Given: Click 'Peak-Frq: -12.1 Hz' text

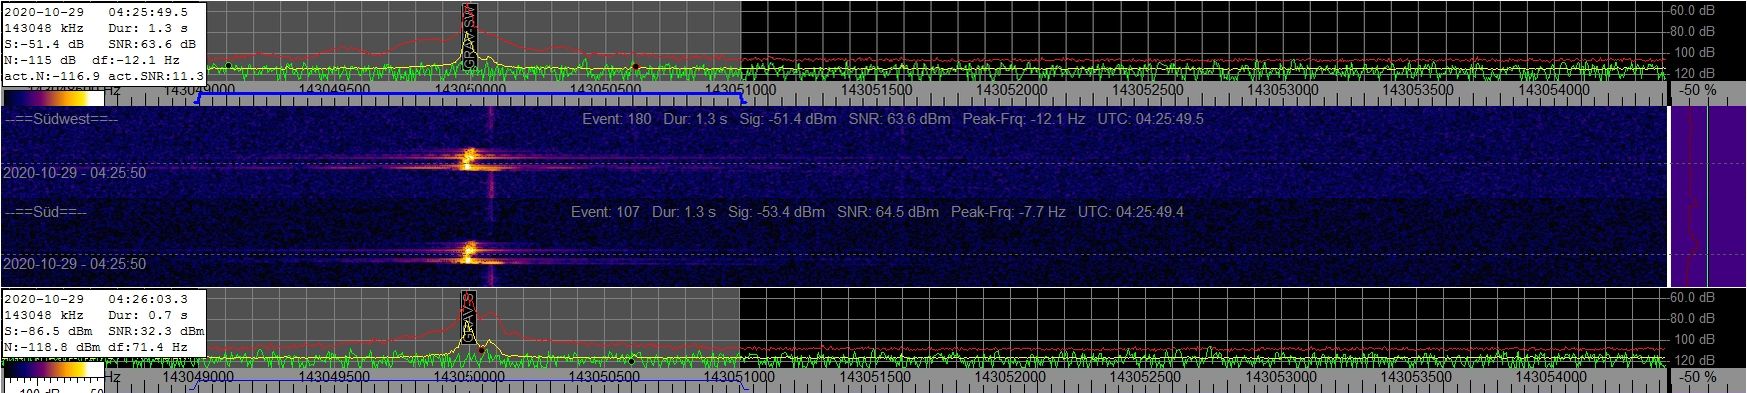Looking at the screenshot, I should (x=1024, y=119).
